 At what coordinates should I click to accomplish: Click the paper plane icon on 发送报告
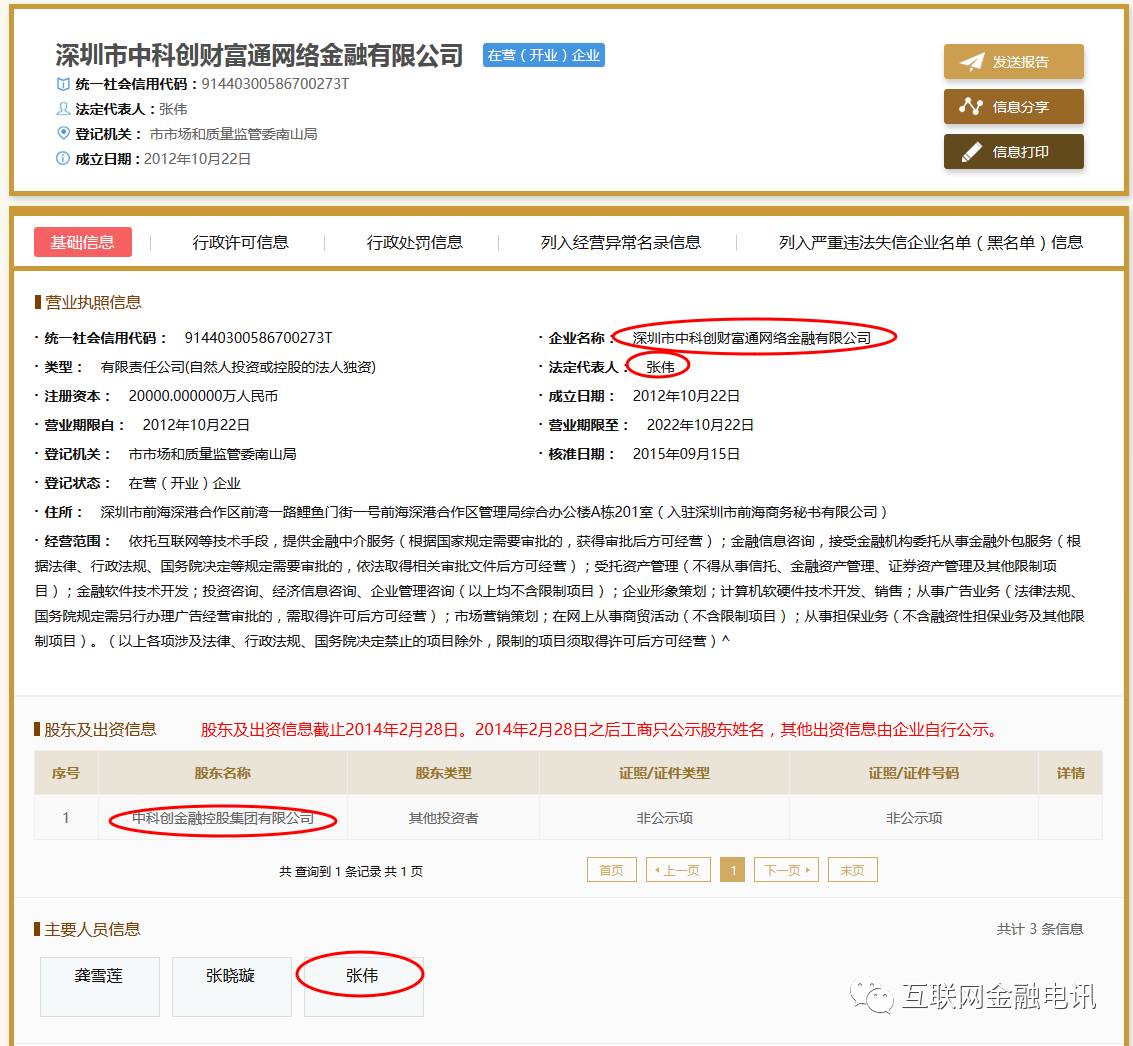(971, 62)
